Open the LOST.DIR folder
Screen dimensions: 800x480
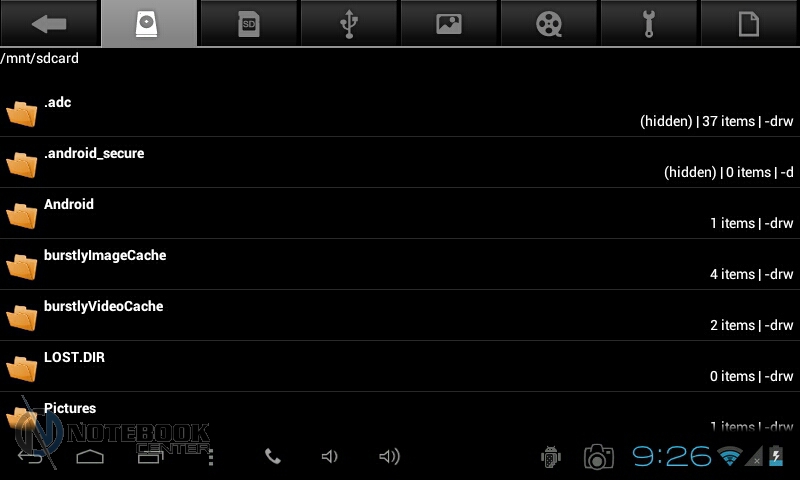(400, 367)
